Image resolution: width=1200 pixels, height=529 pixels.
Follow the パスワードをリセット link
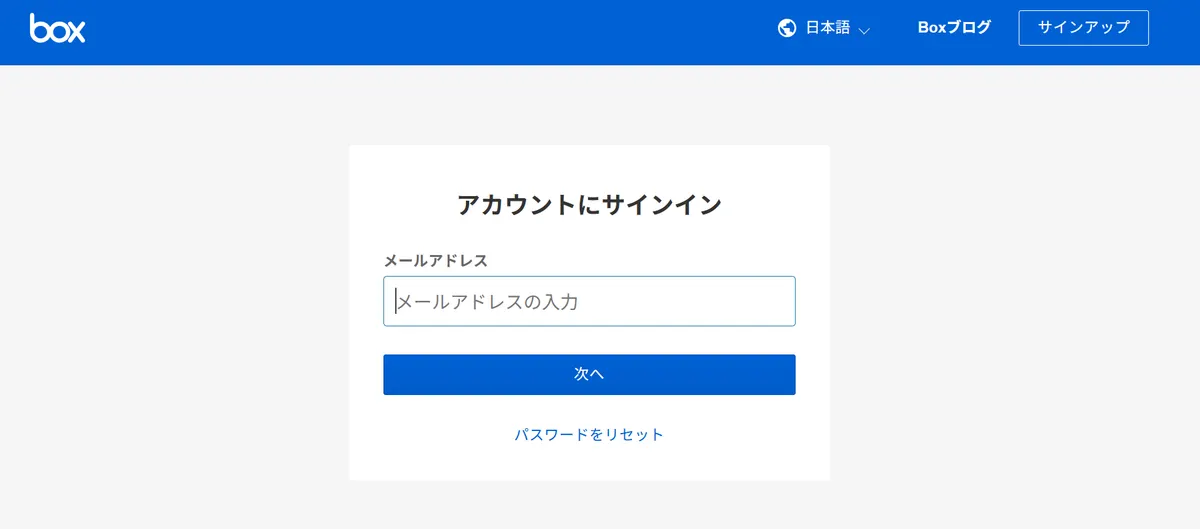(589, 434)
